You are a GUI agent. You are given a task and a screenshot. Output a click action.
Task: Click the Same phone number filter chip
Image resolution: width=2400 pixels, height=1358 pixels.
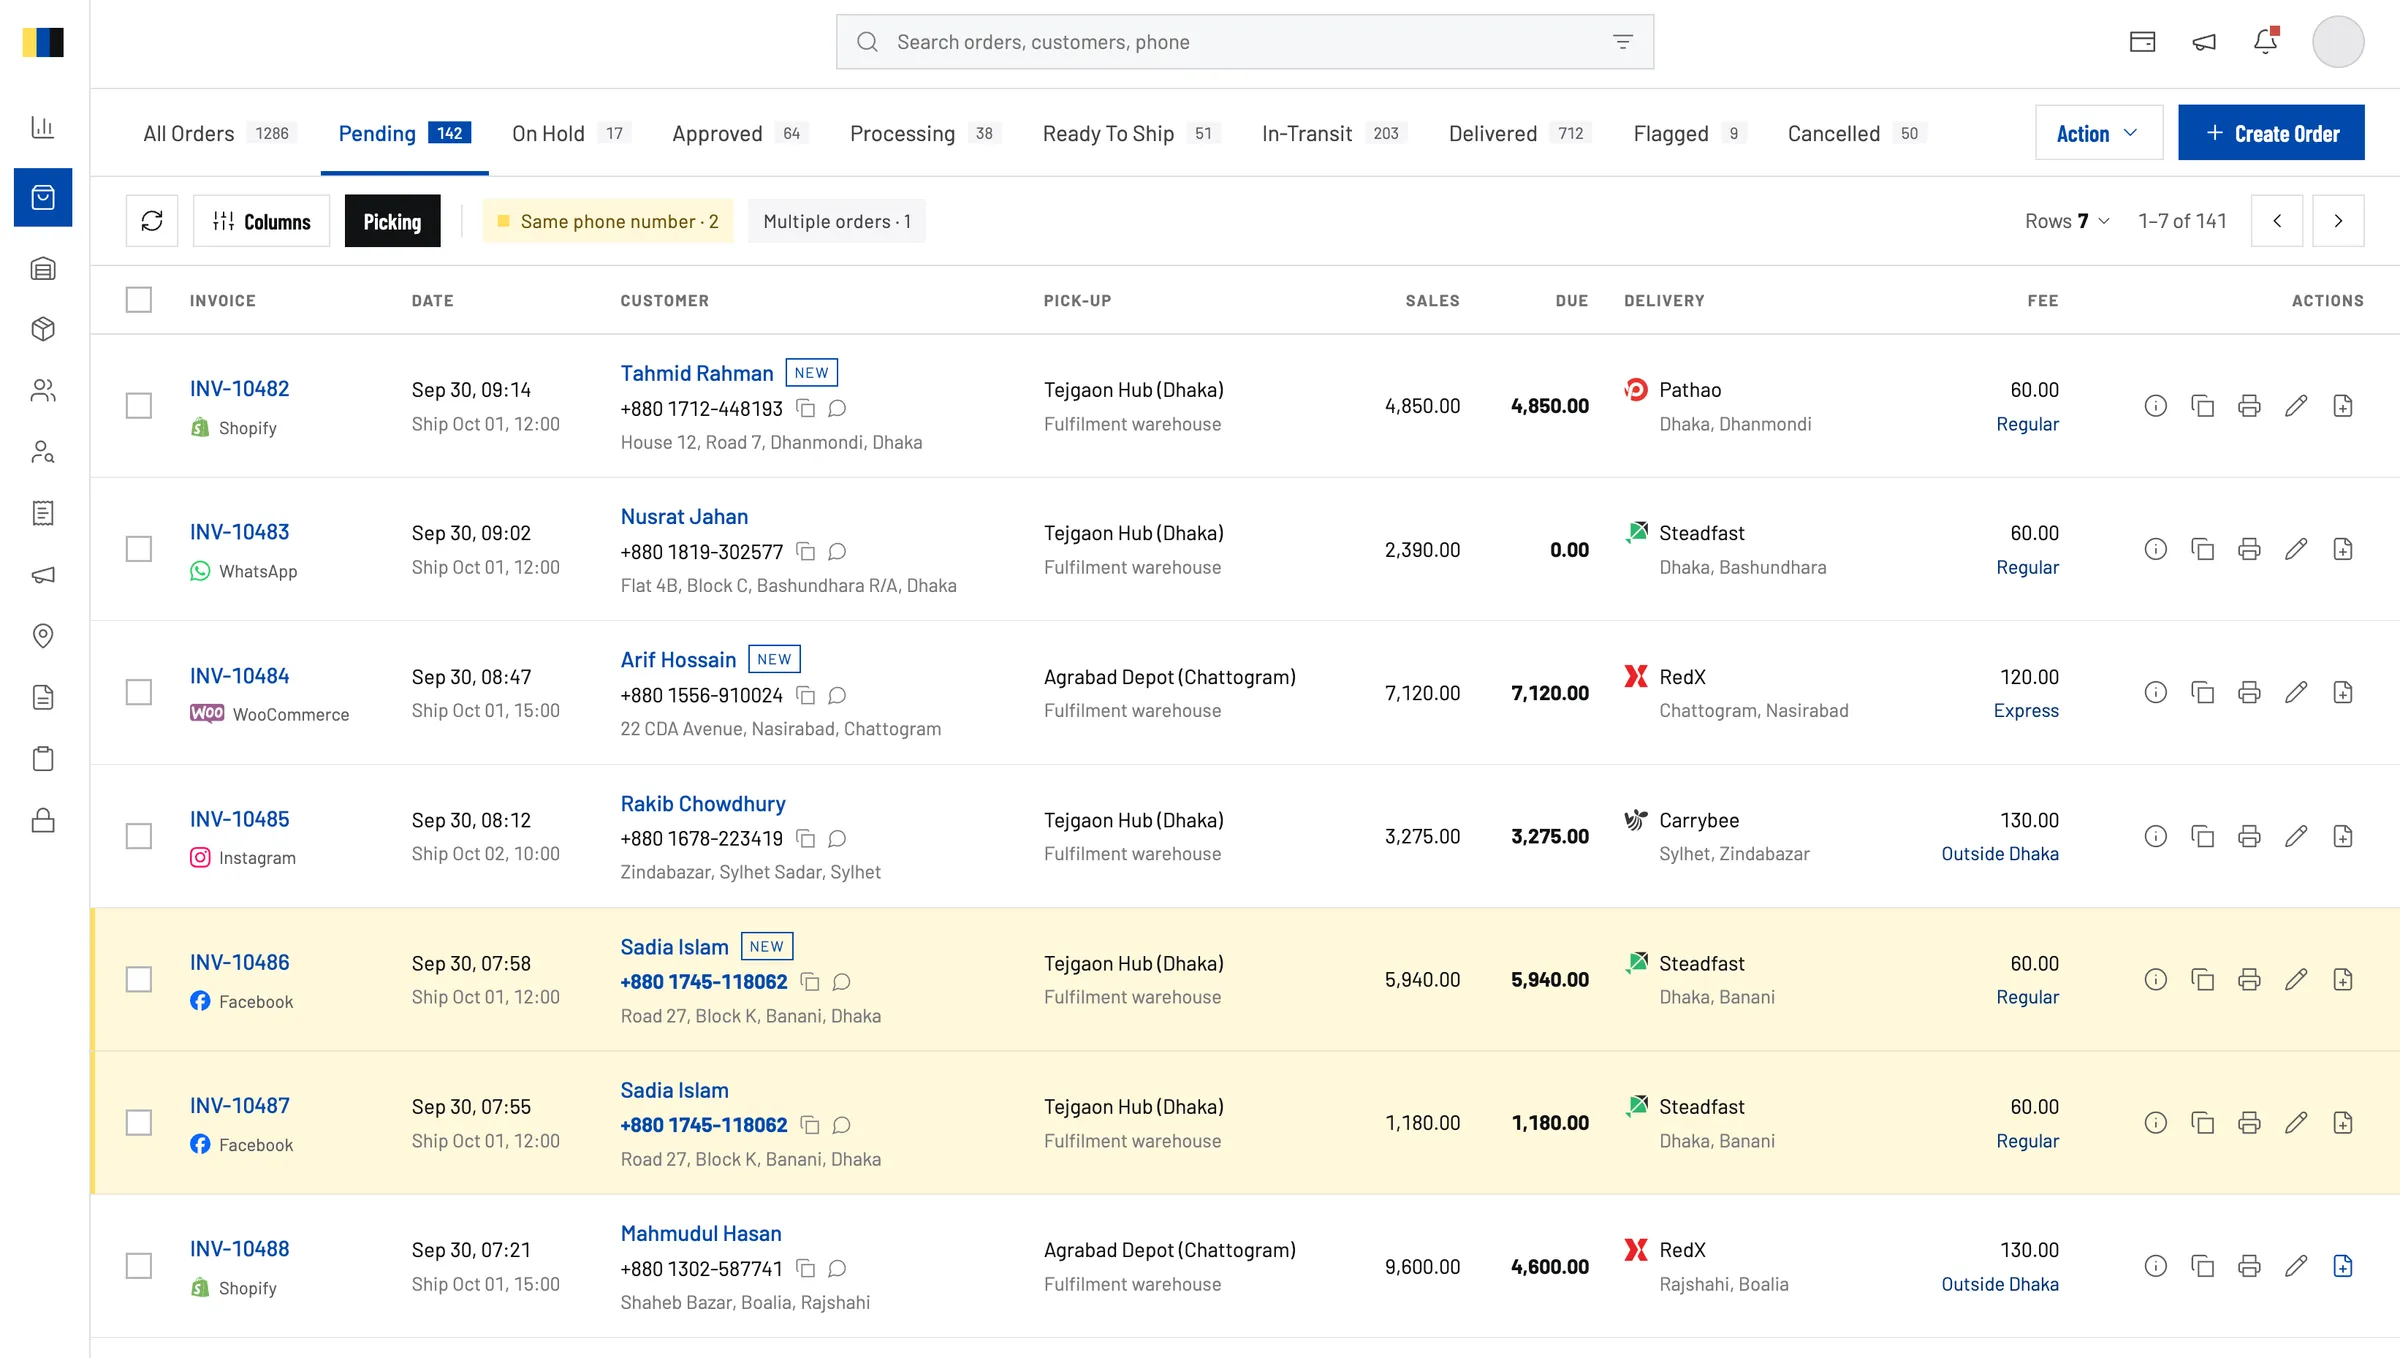point(608,221)
